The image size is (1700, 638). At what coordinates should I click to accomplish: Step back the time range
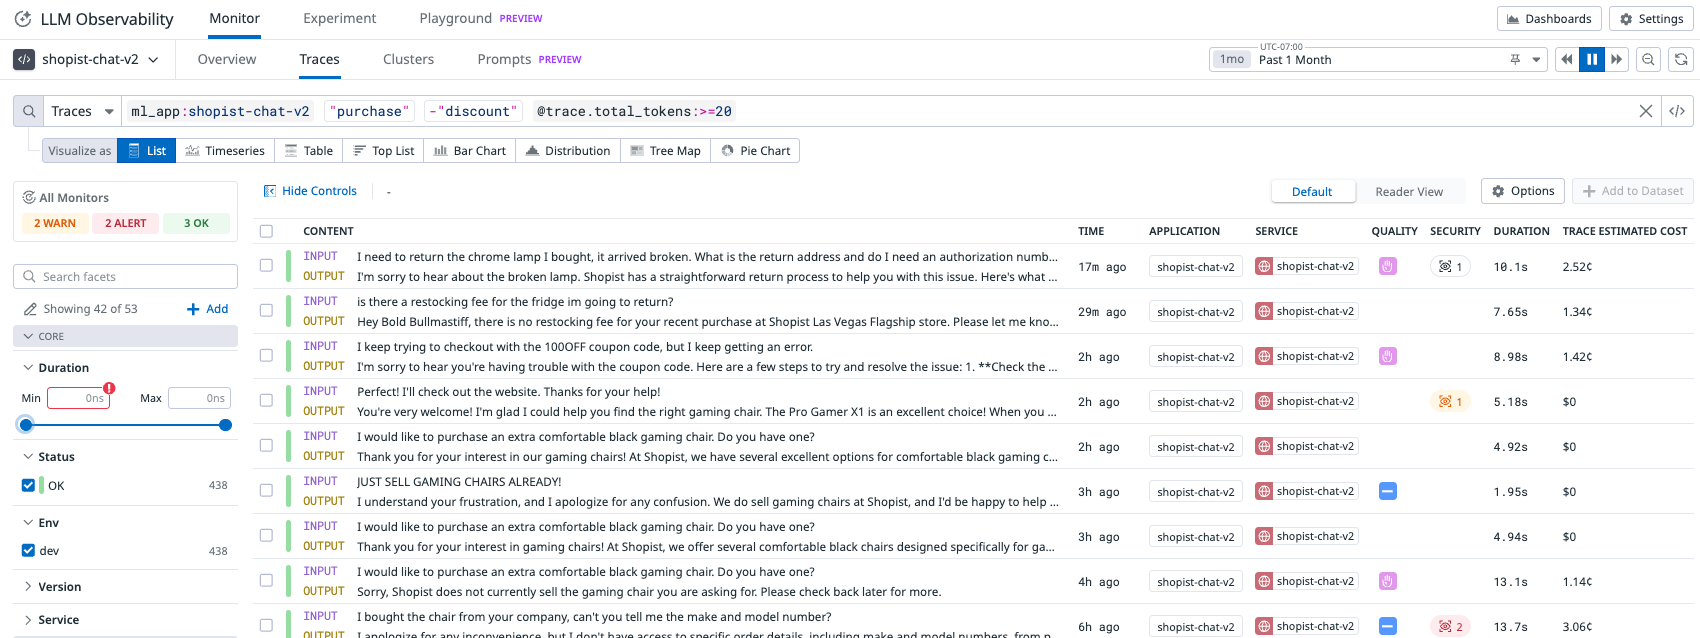click(1566, 60)
